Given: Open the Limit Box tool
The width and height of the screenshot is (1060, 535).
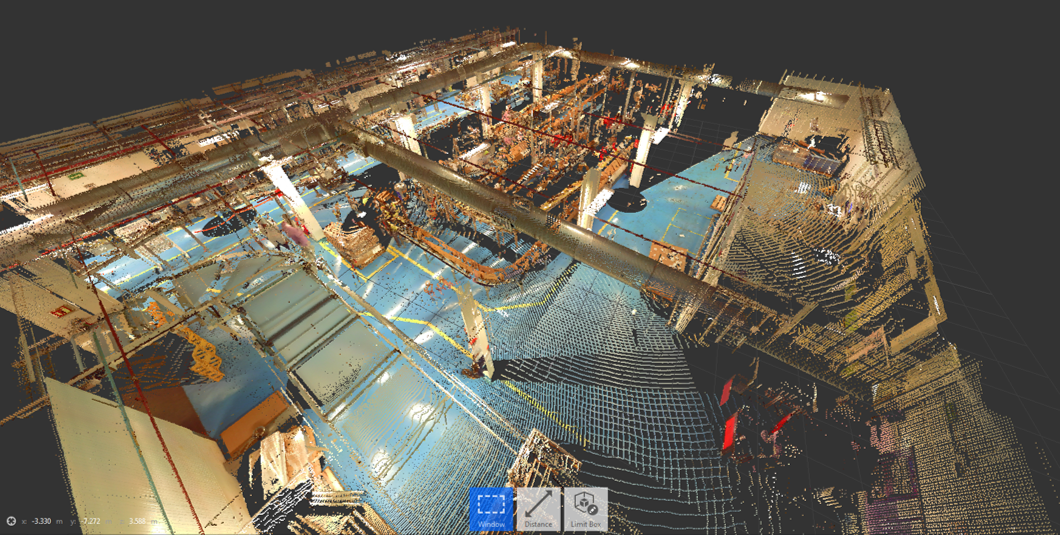Looking at the screenshot, I should coord(585,509).
